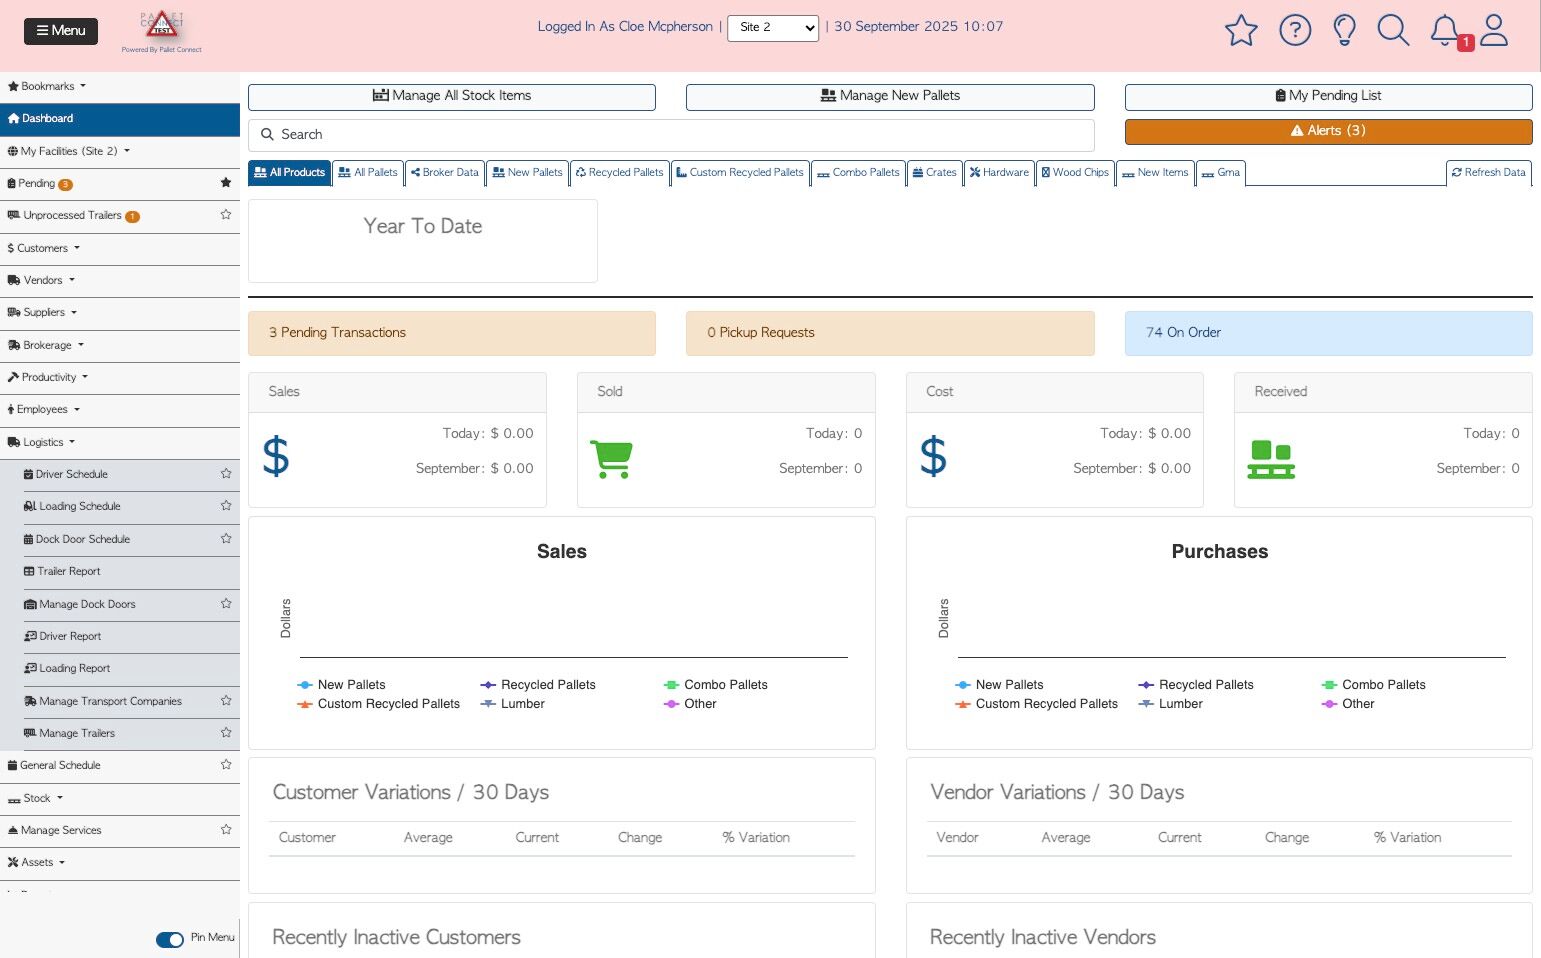Click Manage New Pallets button
The height and width of the screenshot is (958, 1541).
[x=890, y=96]
